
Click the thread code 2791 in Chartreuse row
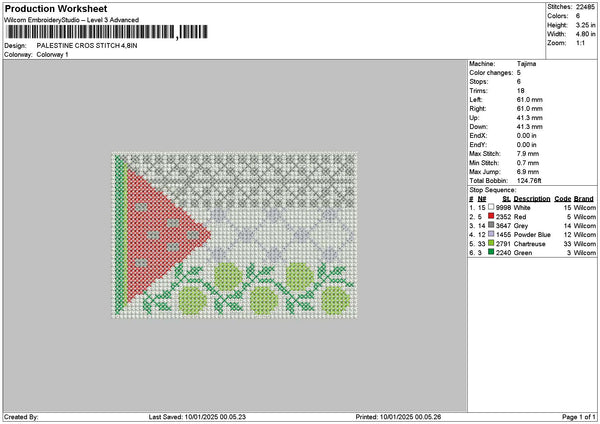tap(503, 244)
